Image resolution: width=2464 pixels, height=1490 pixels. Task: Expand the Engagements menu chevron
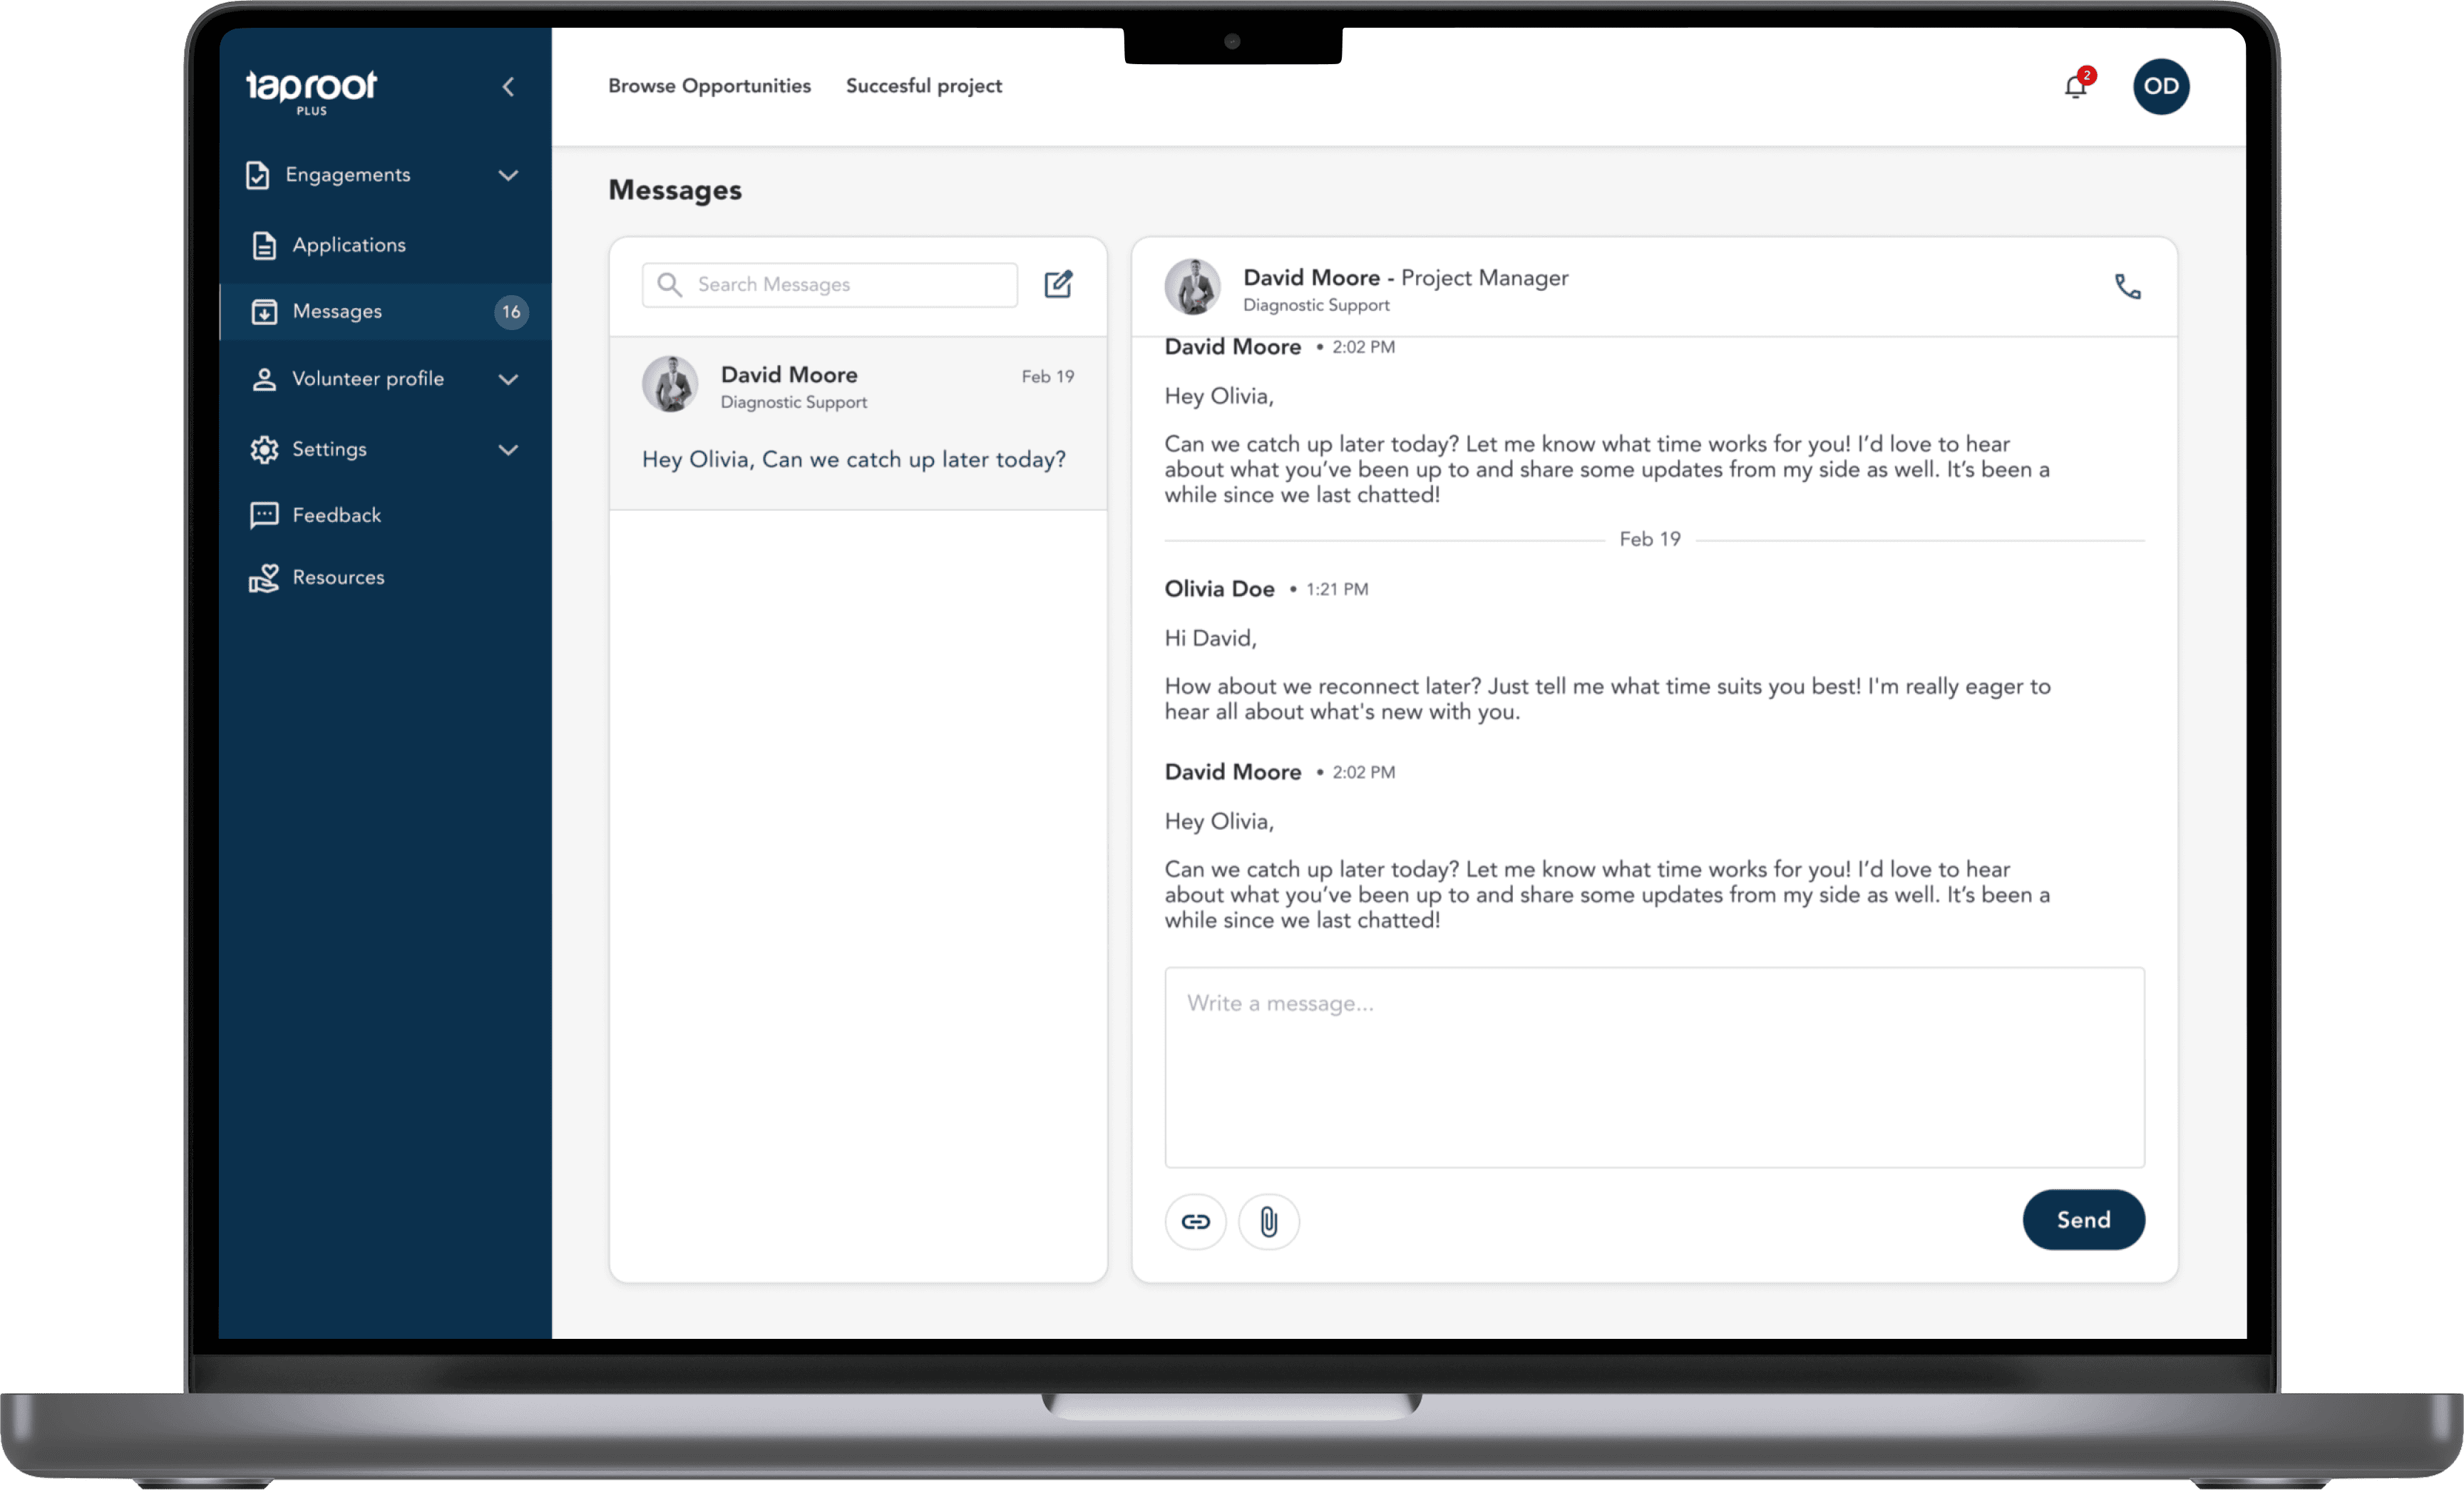(x=508, y=176)
